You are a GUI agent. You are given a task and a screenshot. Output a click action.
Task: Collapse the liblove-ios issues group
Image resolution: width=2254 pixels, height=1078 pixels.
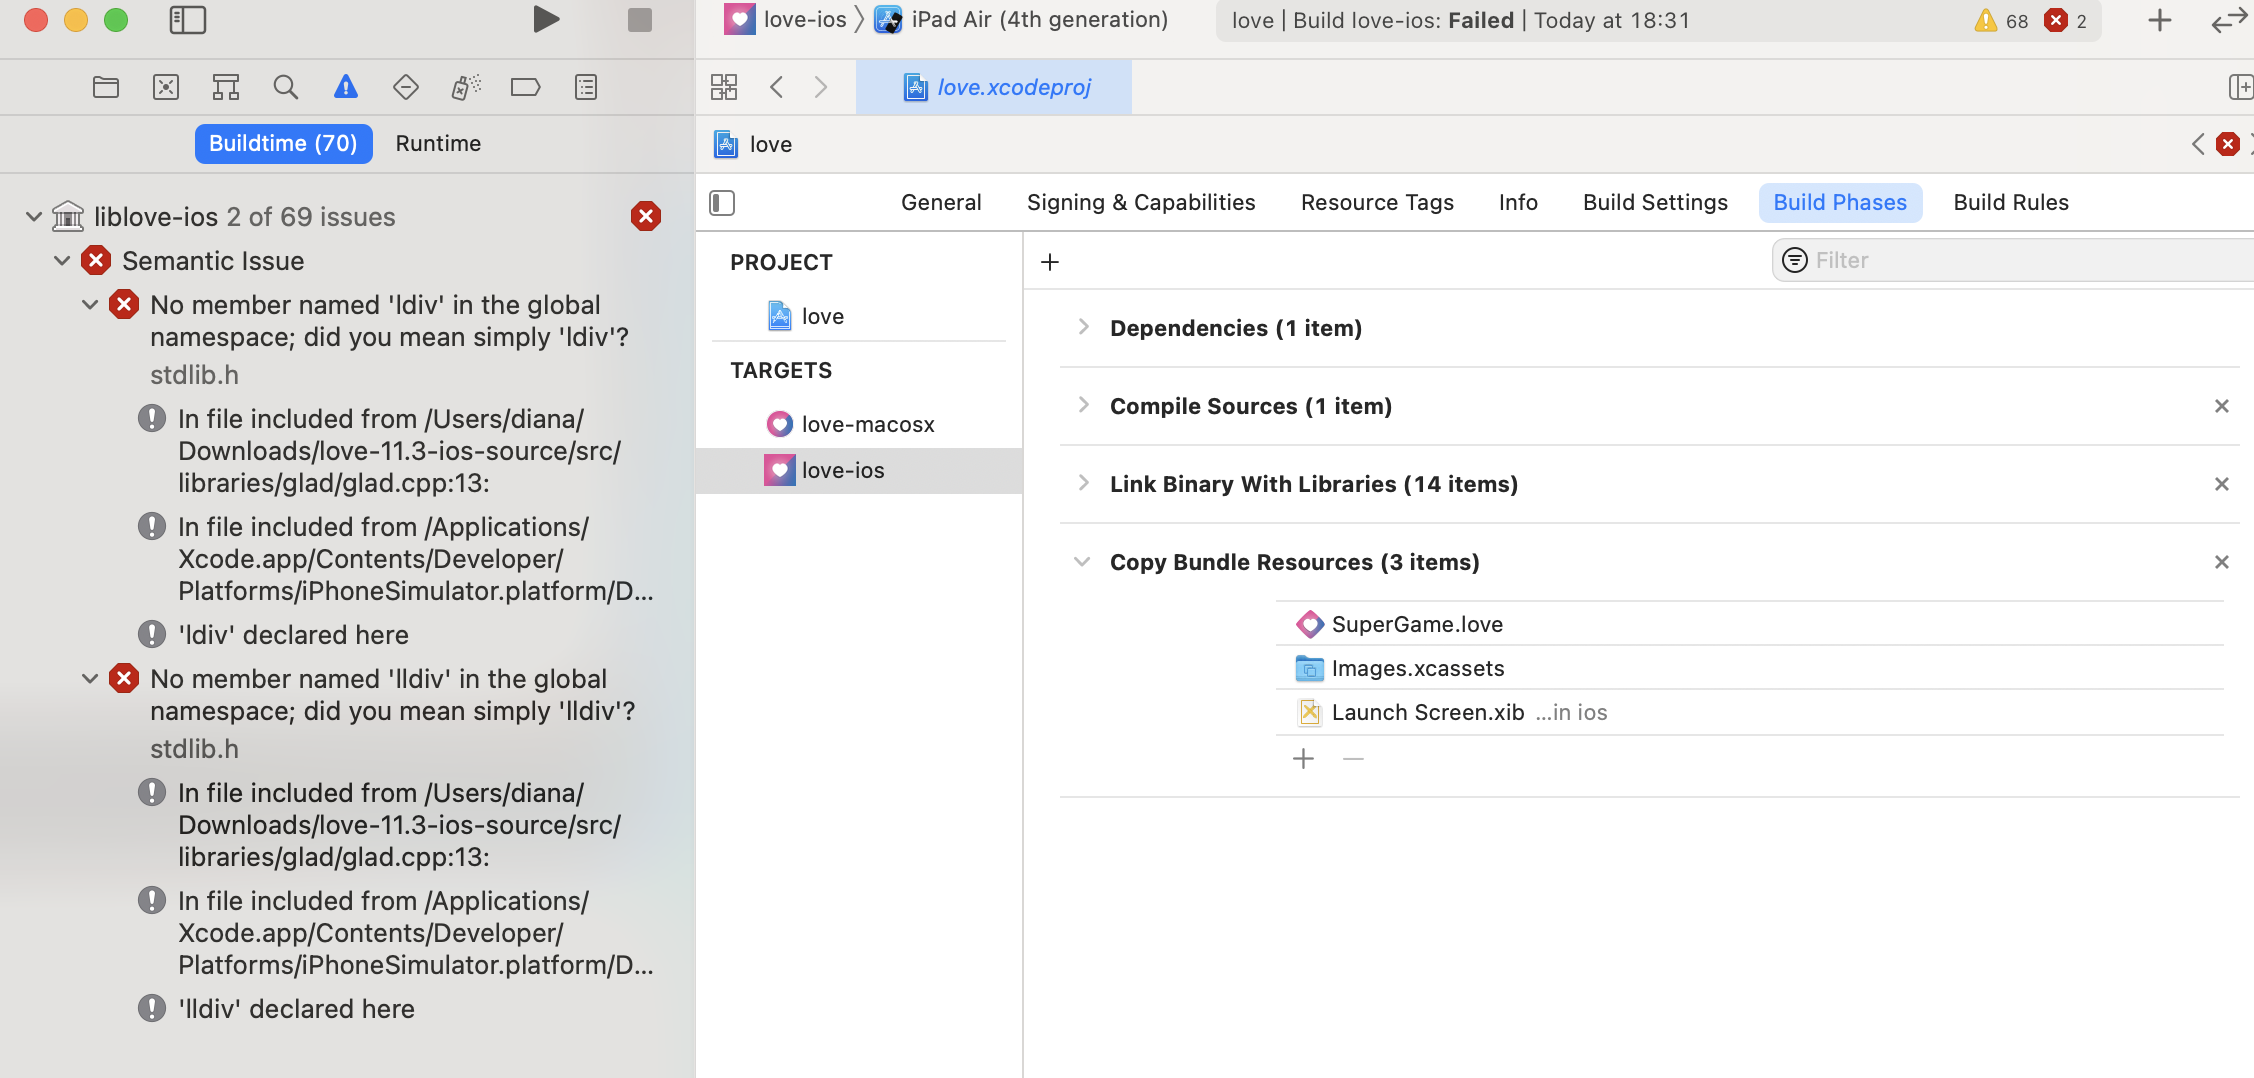[x=34, y=217]
